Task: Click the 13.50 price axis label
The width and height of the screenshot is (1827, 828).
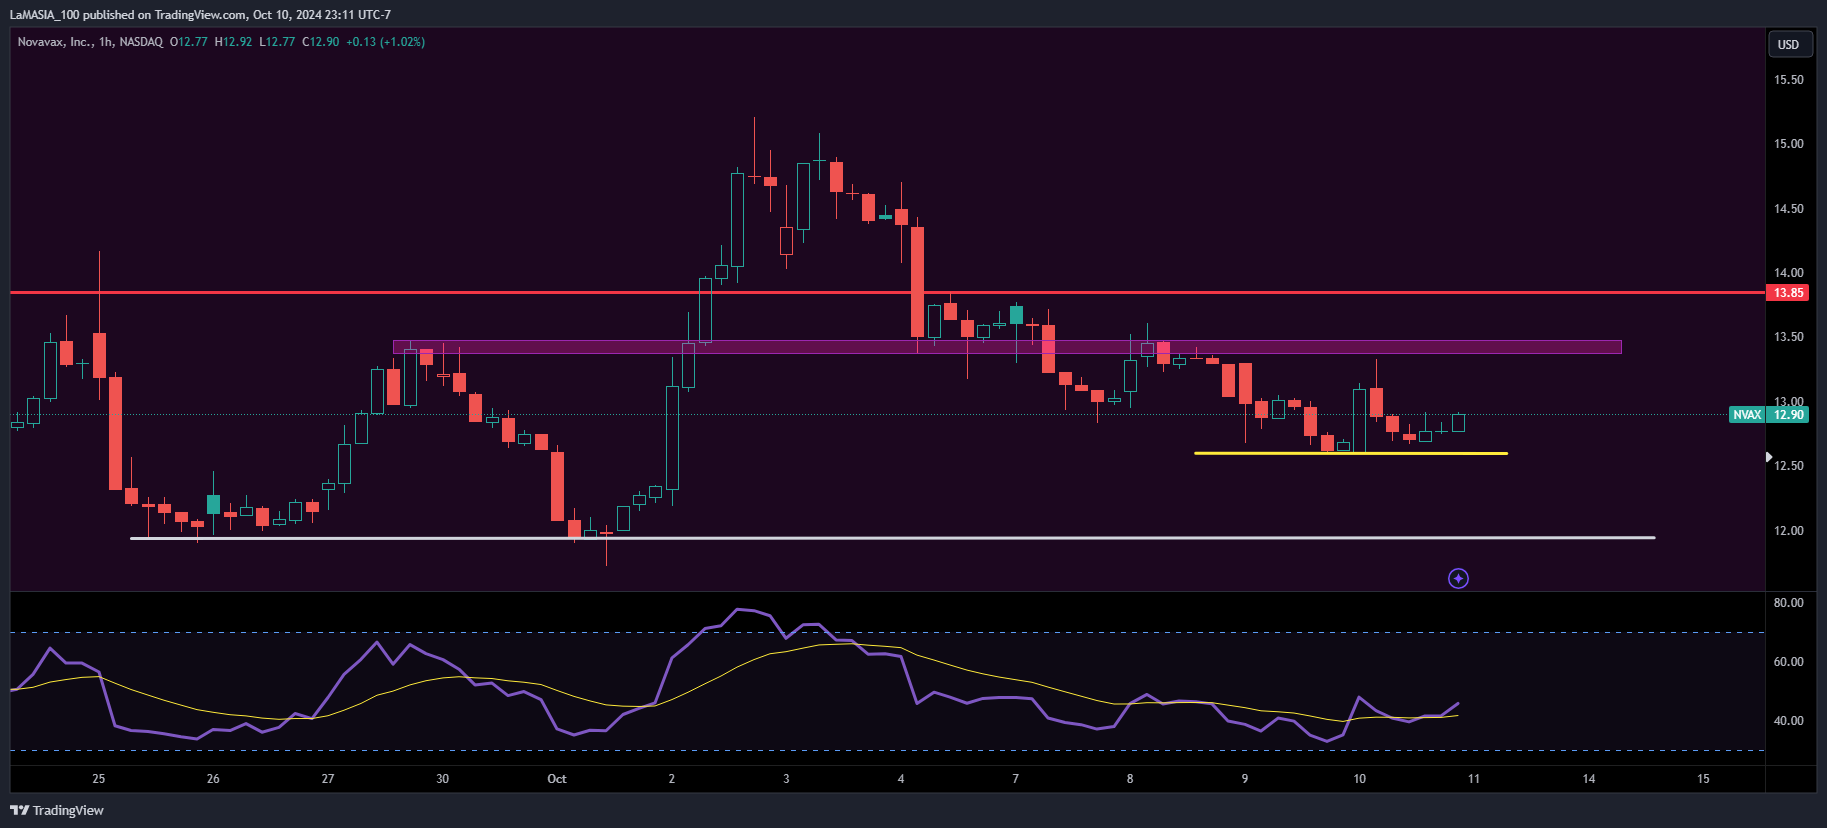Action: pyautogui.click(x=1788, y=337)
